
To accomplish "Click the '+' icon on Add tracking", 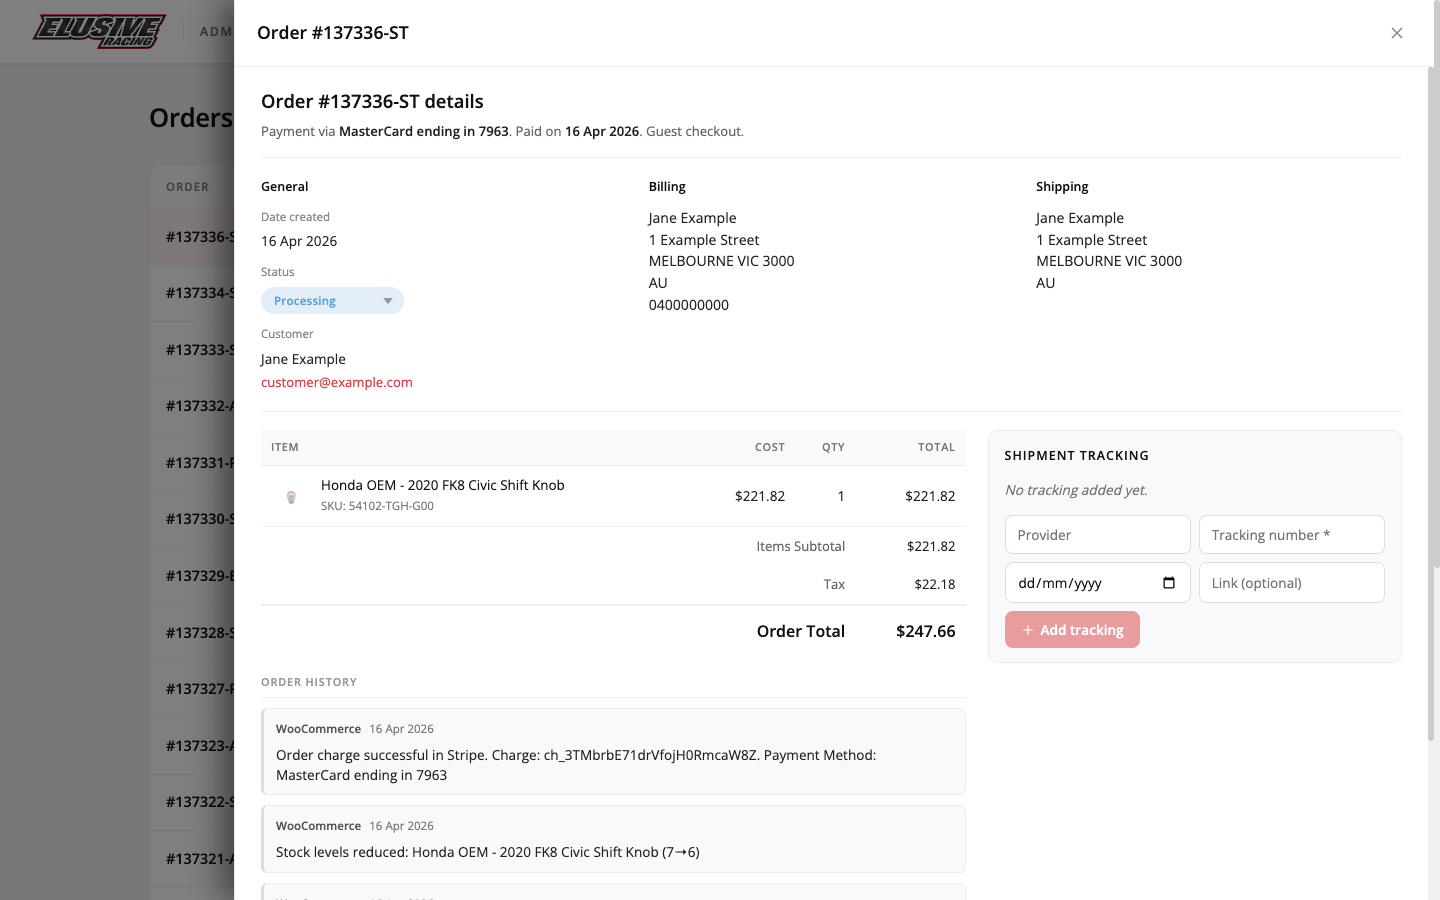I will pyautogui.click(x=1027, y=630).
